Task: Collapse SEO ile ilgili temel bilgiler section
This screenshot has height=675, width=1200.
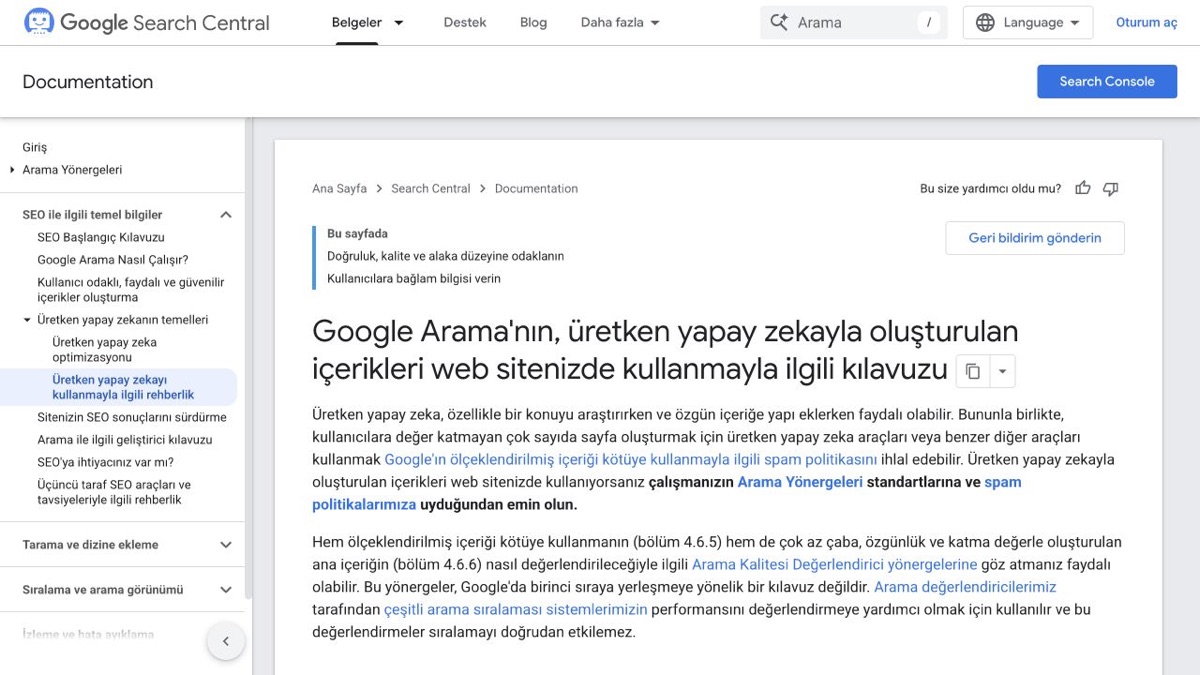Action: [226, 214]
